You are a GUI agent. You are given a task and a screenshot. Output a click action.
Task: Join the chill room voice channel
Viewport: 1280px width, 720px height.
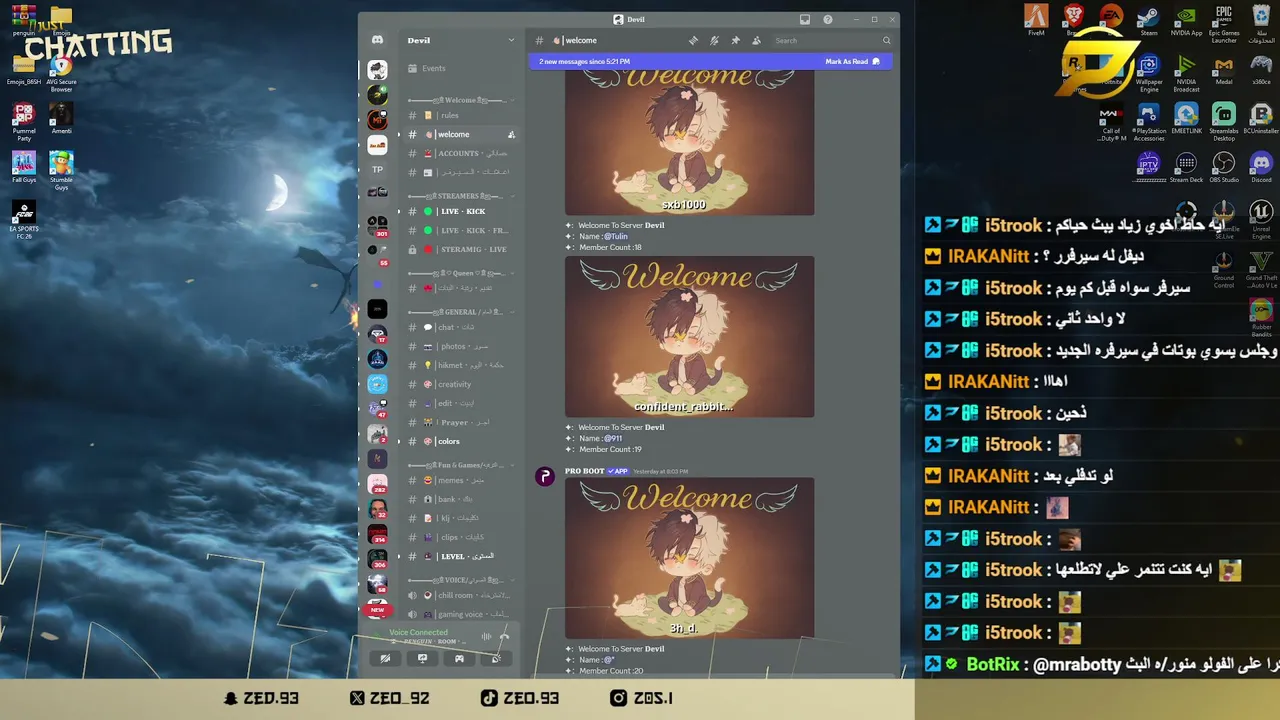[x=461, y=595]
